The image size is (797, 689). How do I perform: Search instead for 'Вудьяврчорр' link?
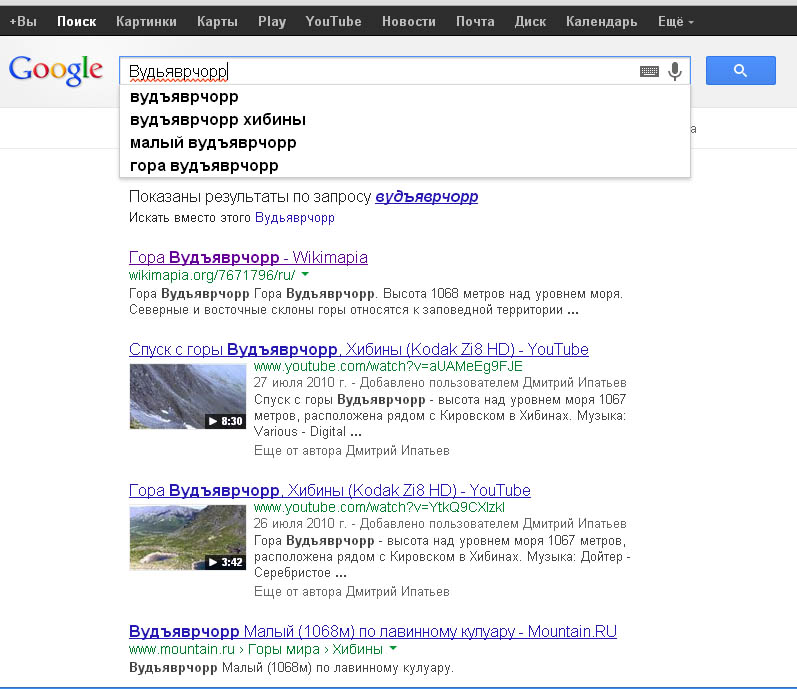(x=295, y=217)
